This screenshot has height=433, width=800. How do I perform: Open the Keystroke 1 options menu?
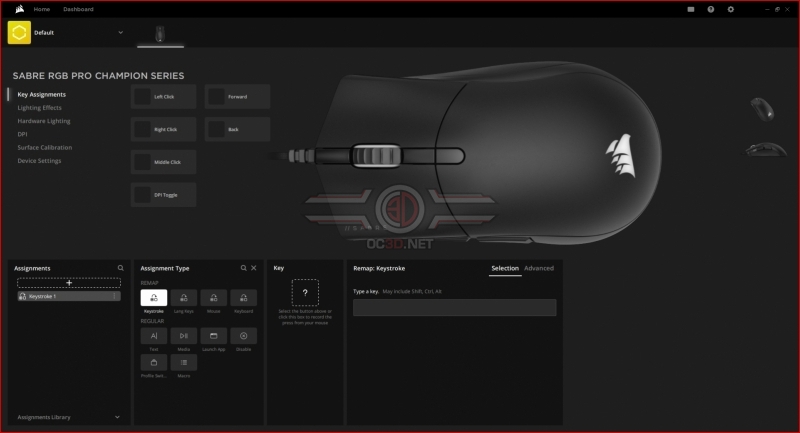click(x=114, y=296)
